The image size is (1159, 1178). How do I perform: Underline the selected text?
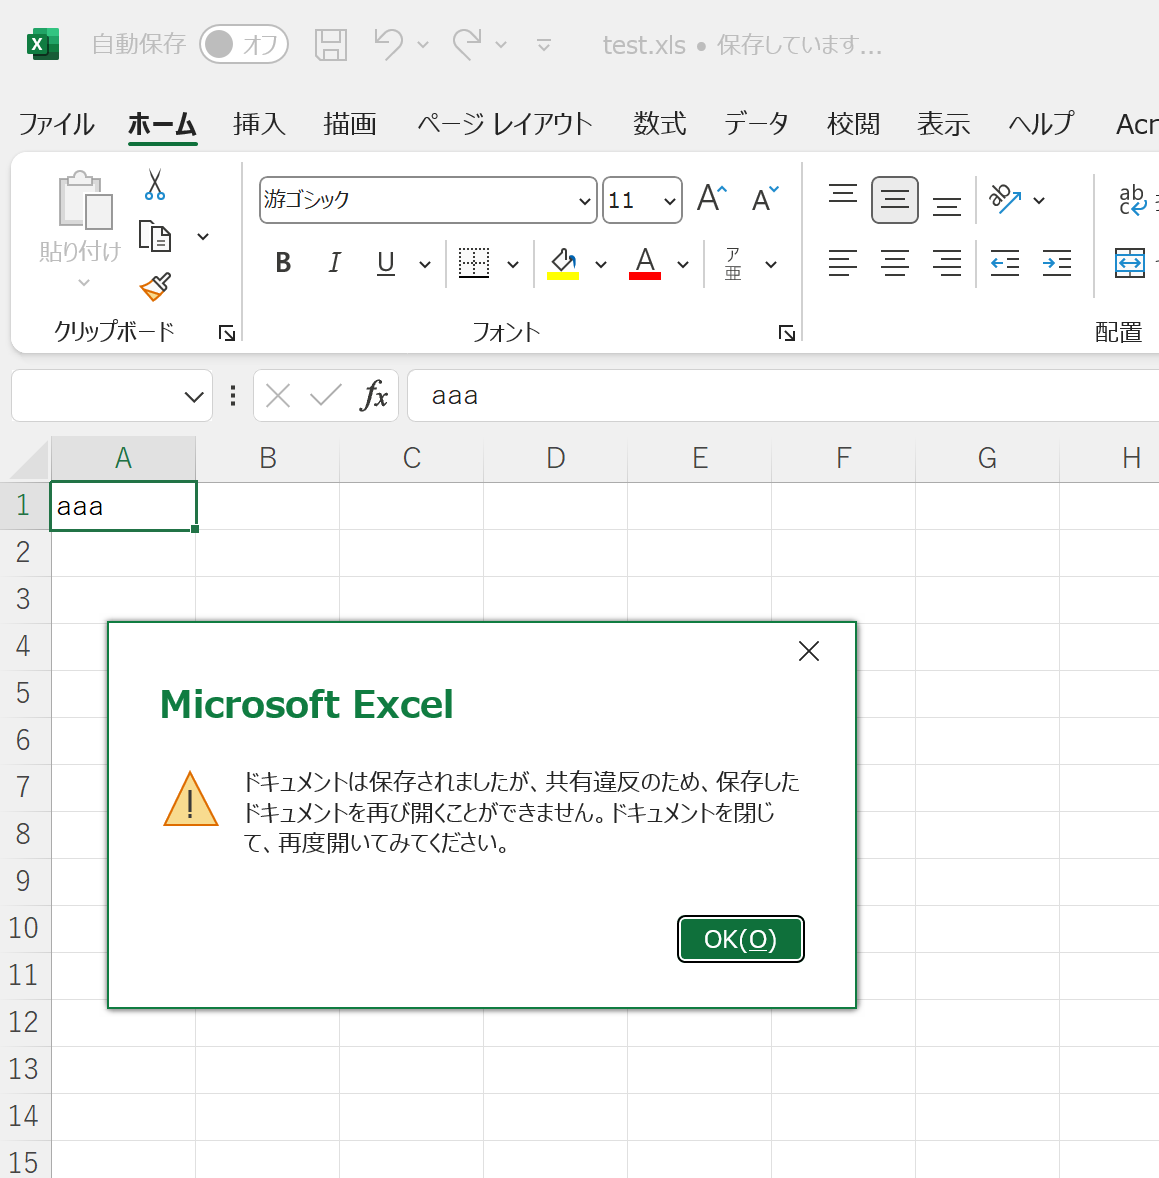click(x=386, y=263)
